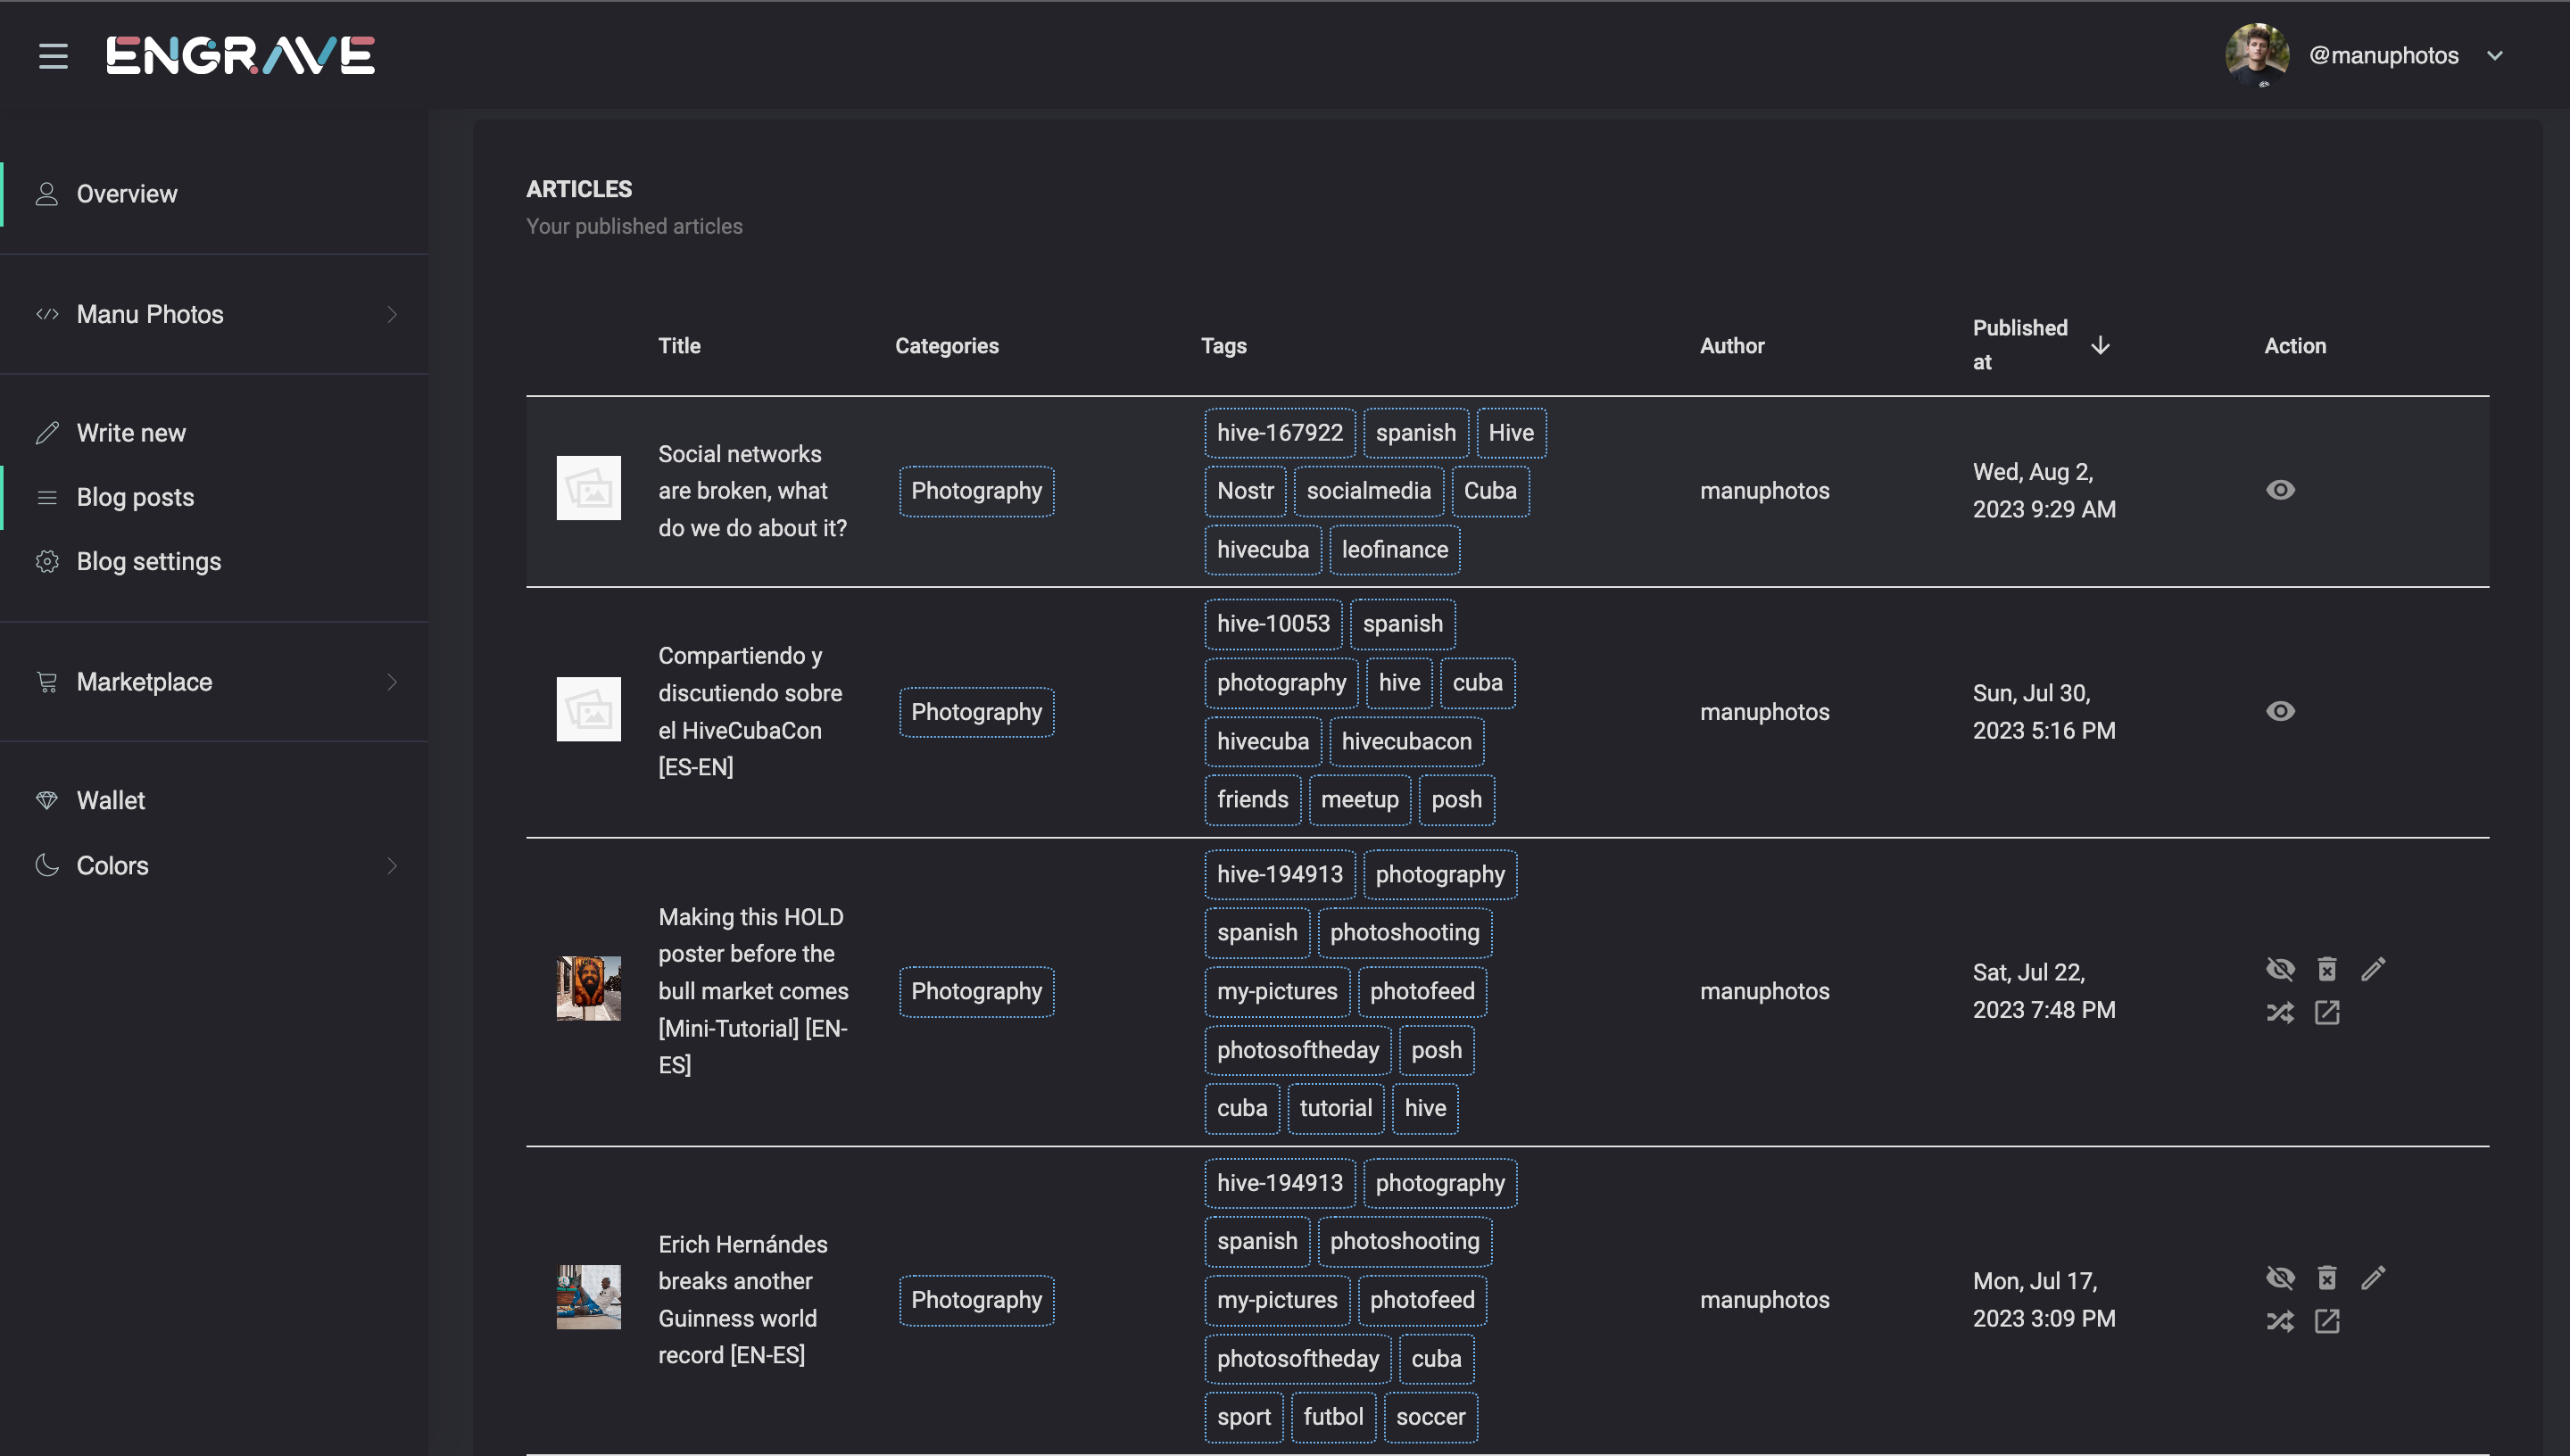Delete the HOLD poster article
The width and height of the screenshot is (2570, 1456).
click(x=2327, y=969)
